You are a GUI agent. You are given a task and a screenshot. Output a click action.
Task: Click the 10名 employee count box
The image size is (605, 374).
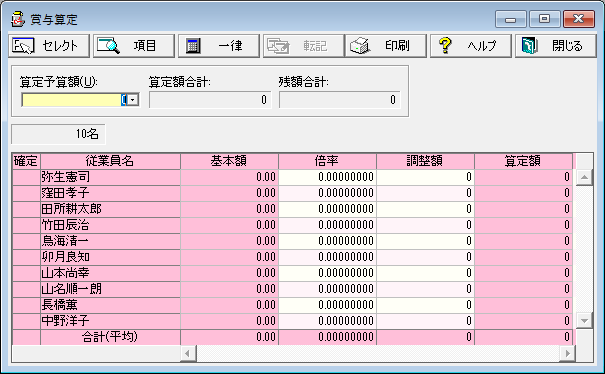pyautogui.click(x=58, y=134)
